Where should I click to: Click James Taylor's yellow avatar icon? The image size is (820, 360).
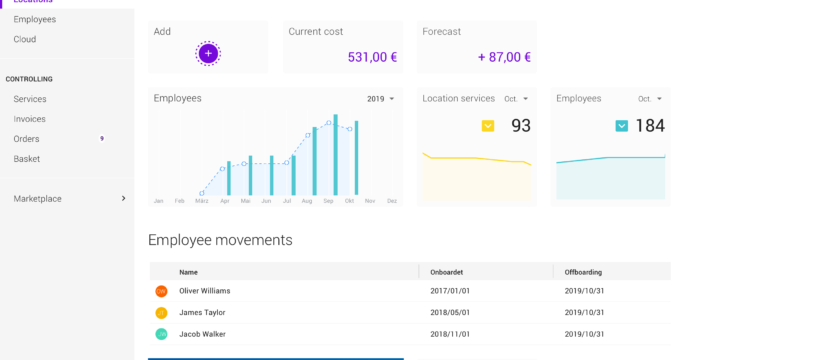click(x=161, y=313)
